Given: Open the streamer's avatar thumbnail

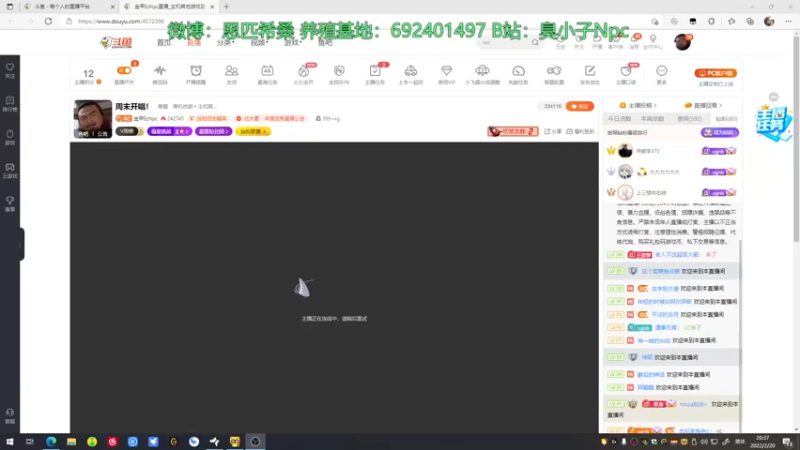Looking at the screenshot, I should coord(92,119).
